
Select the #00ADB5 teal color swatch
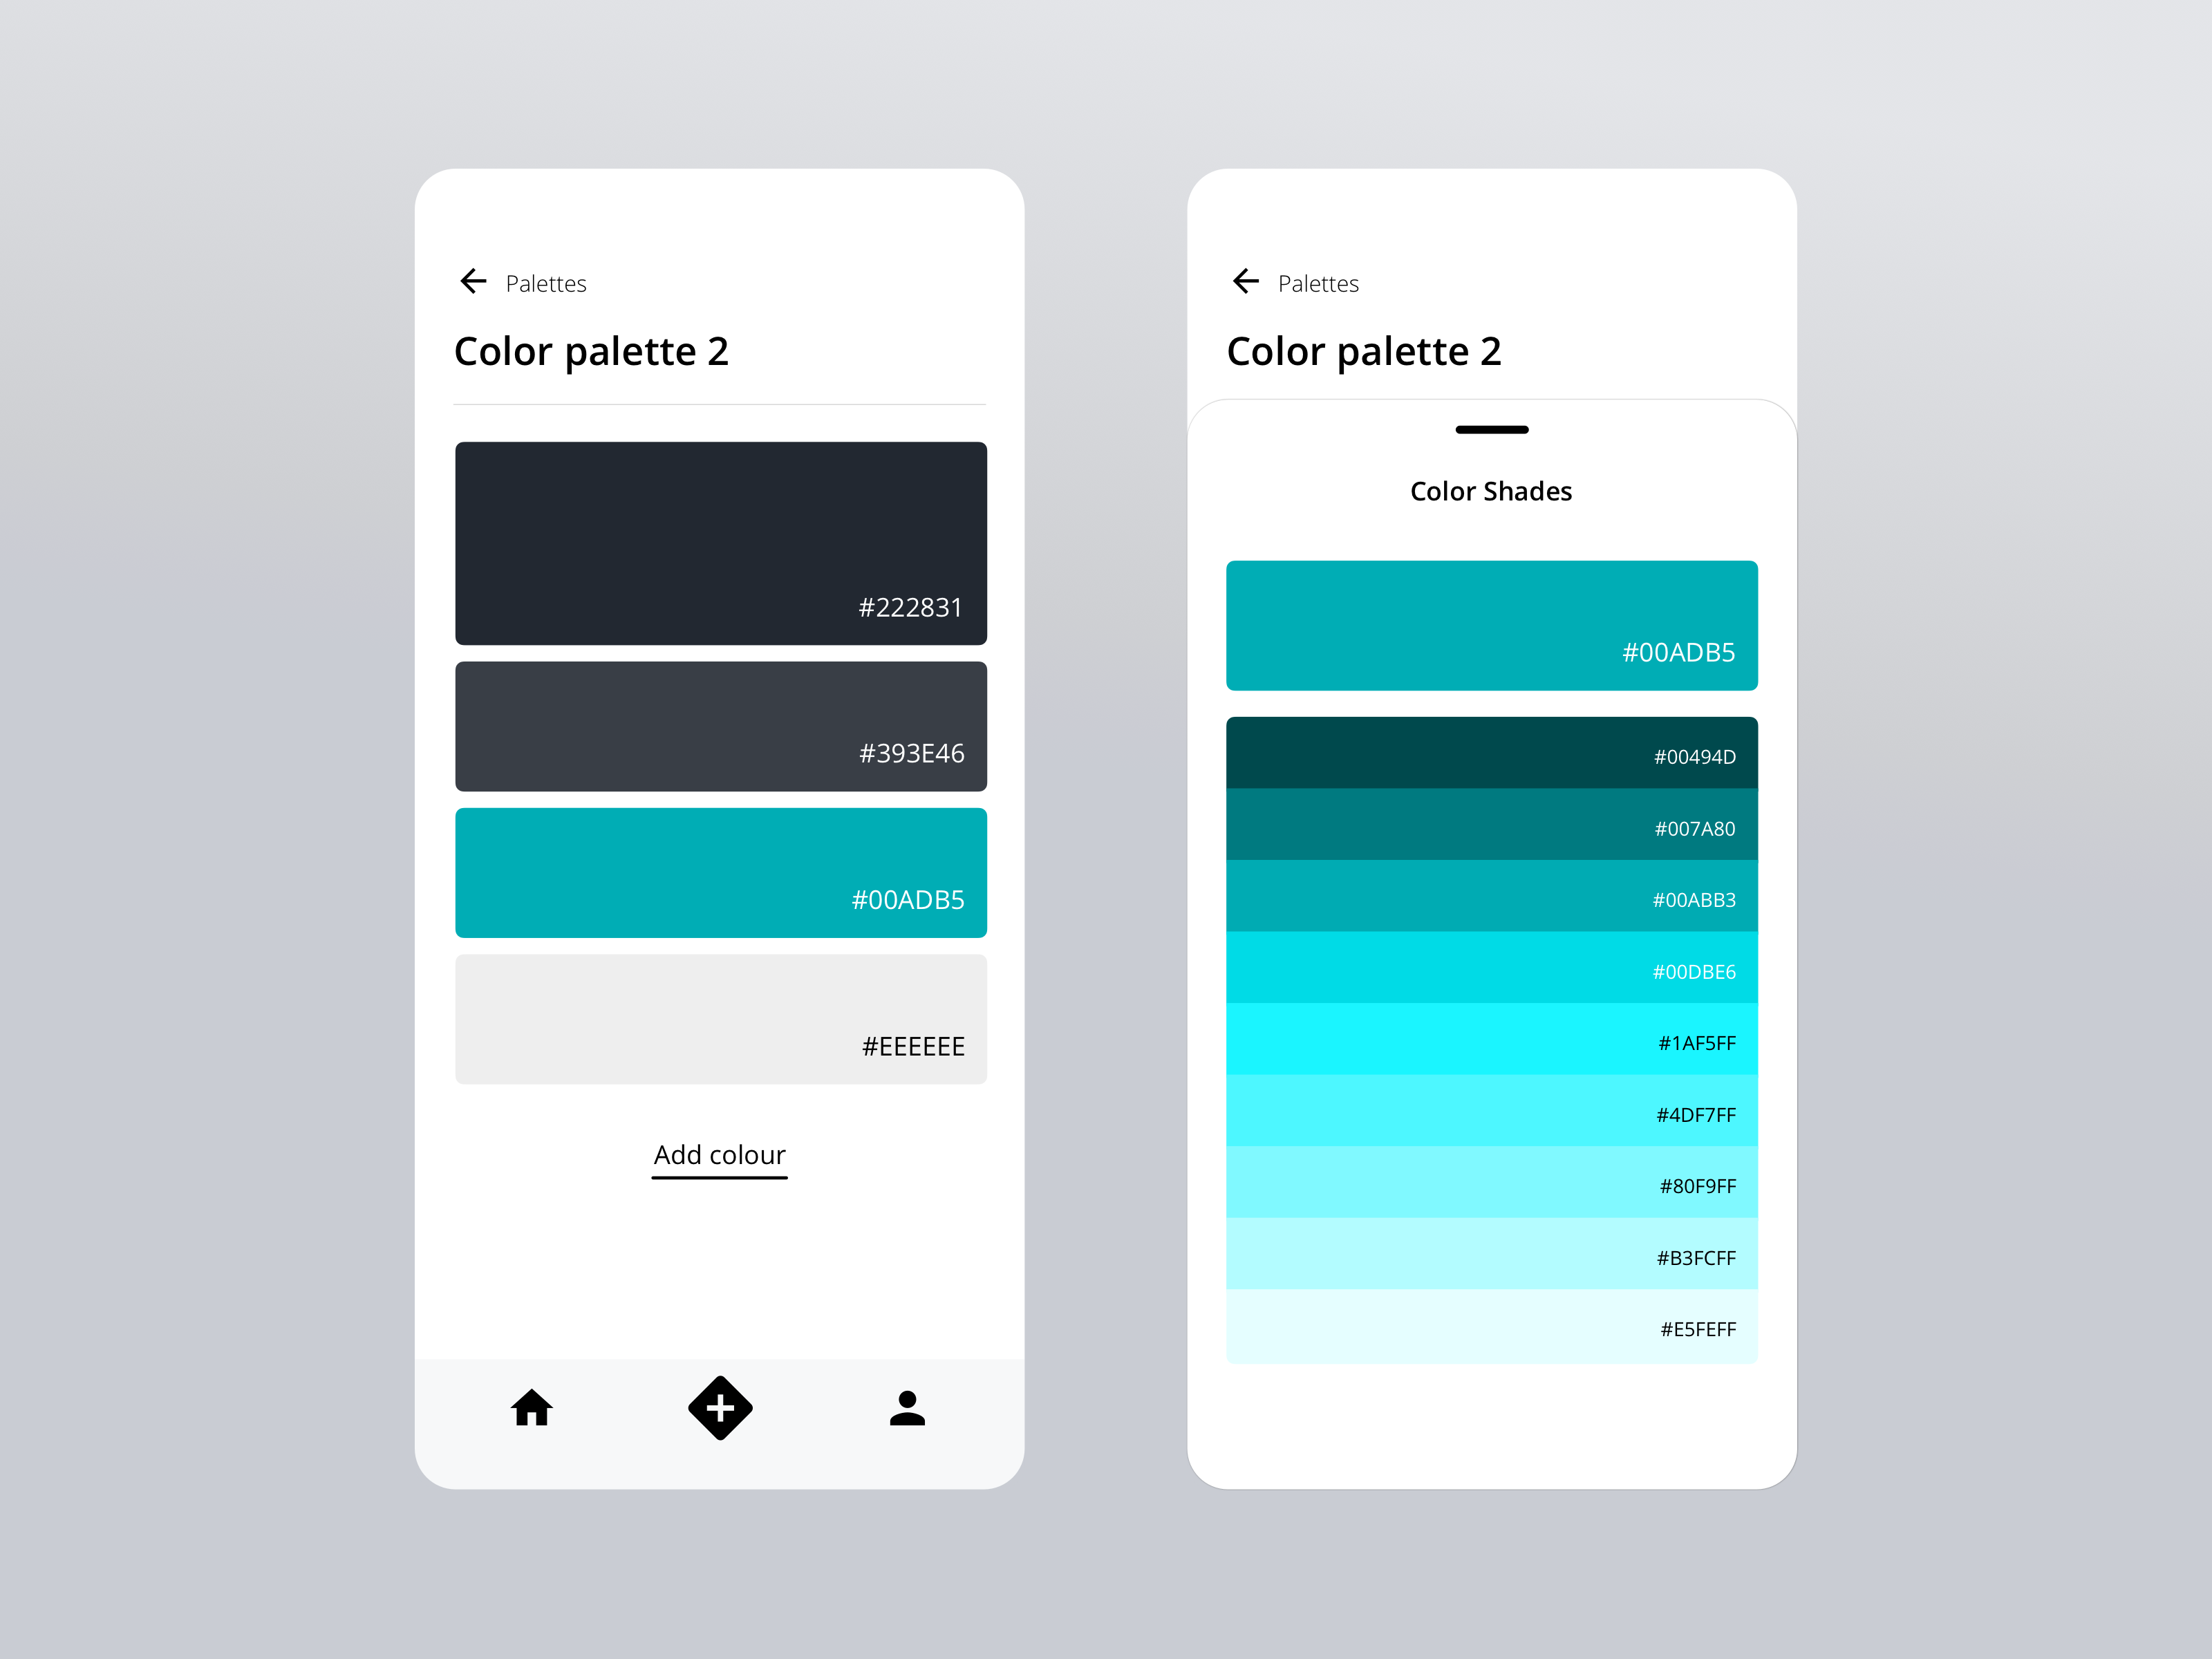(x=720, y=870)
